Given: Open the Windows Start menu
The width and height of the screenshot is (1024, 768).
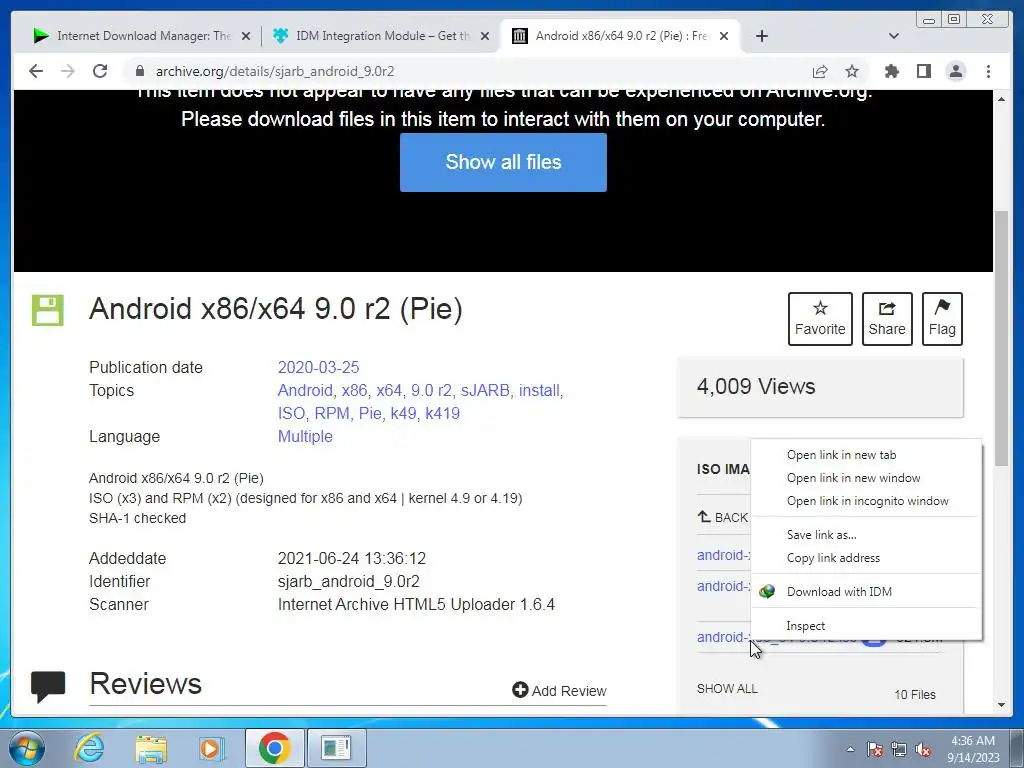Looking at the screenshot, I should pyautogui.click(x=26, y=748).
